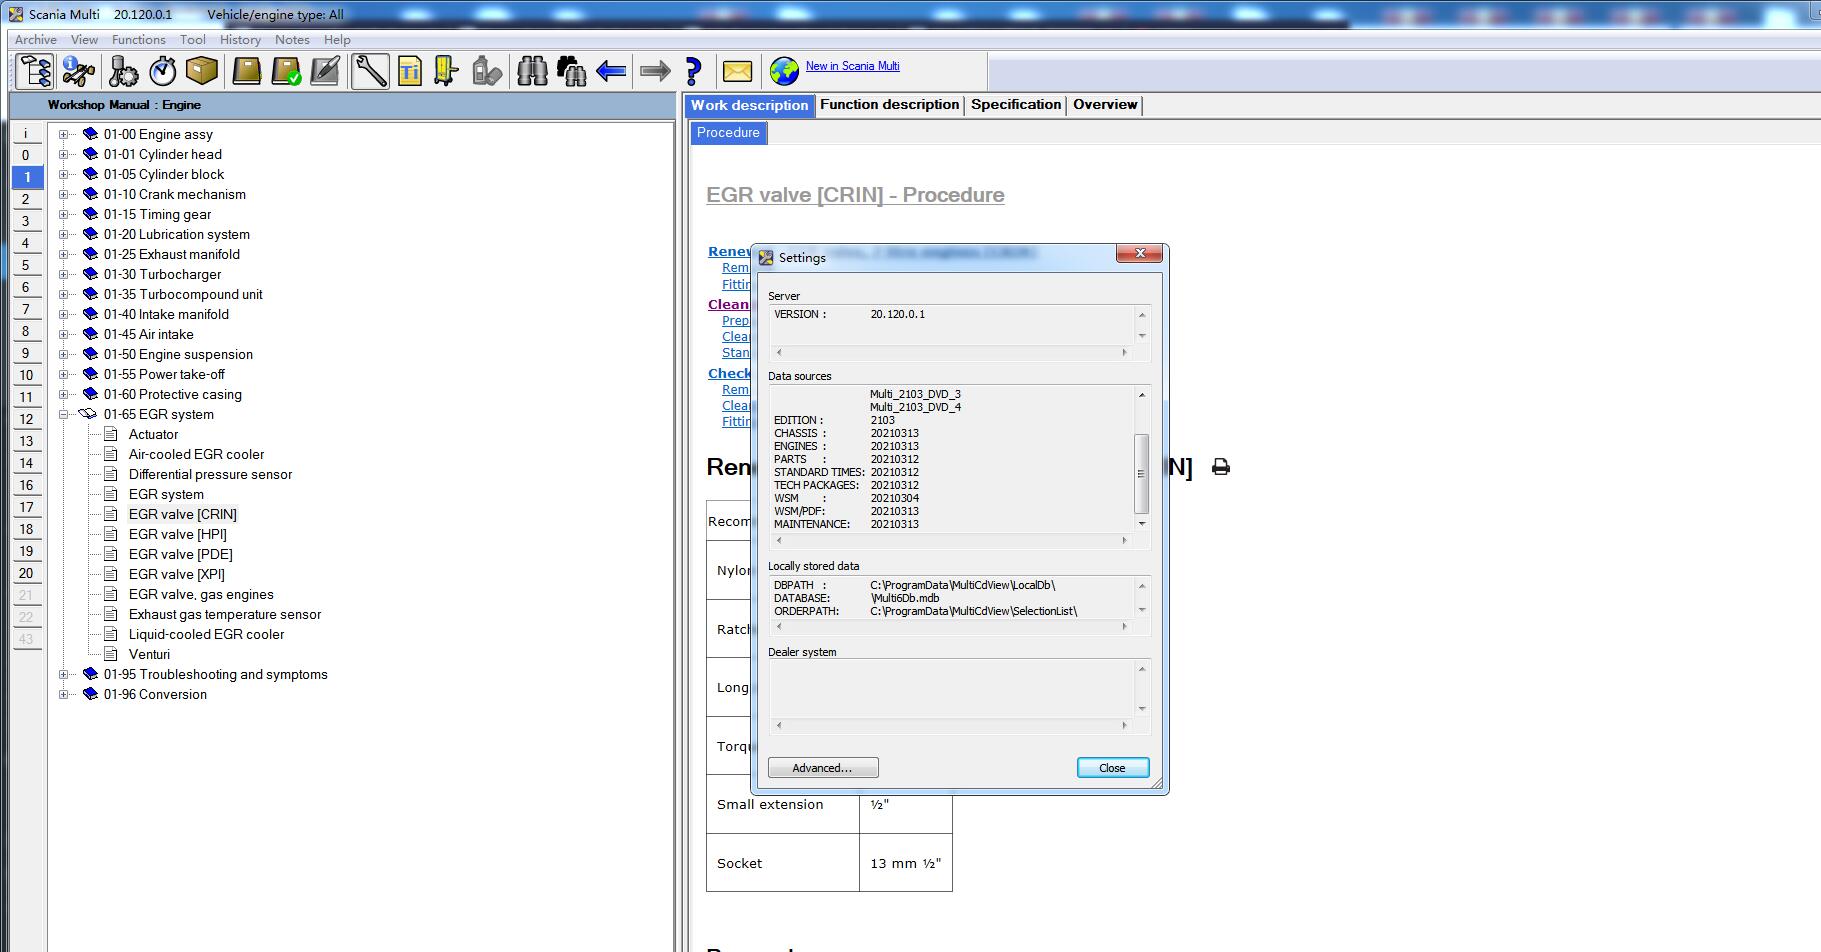Image resolution: width=1821 pixels, height=952 pixels.
Task: Select the 'i' group in the sidebar
Action: pyautogui.click(x=27, y=133)
